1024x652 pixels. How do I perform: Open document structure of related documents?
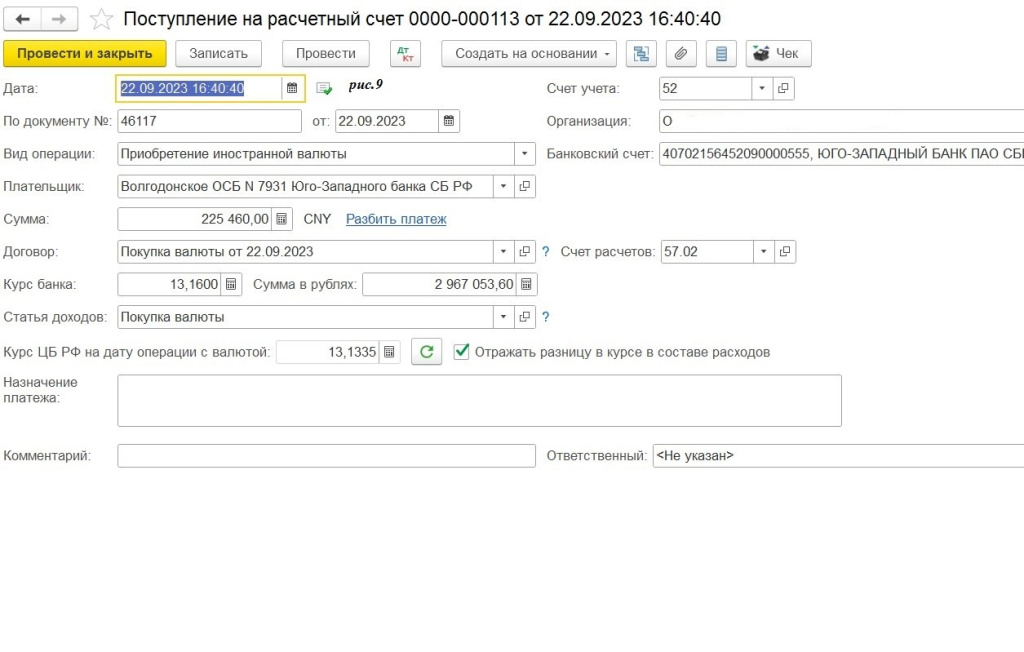click(x=641, y=54)
